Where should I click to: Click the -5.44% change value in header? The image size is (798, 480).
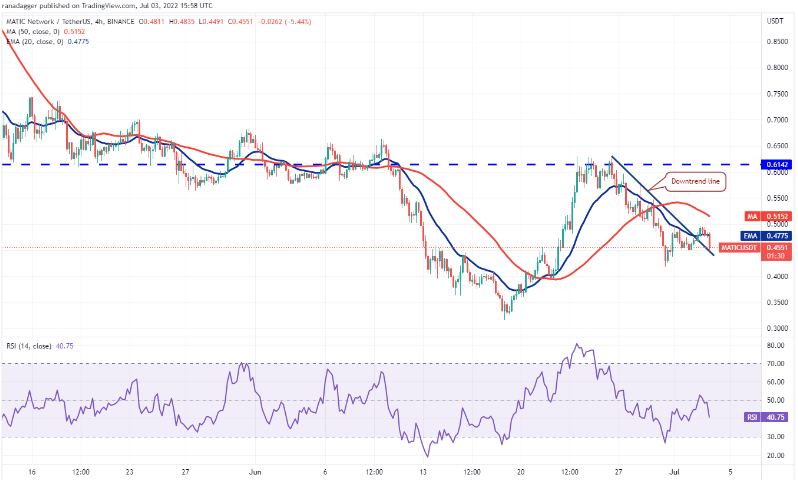(x=298, y=22)
